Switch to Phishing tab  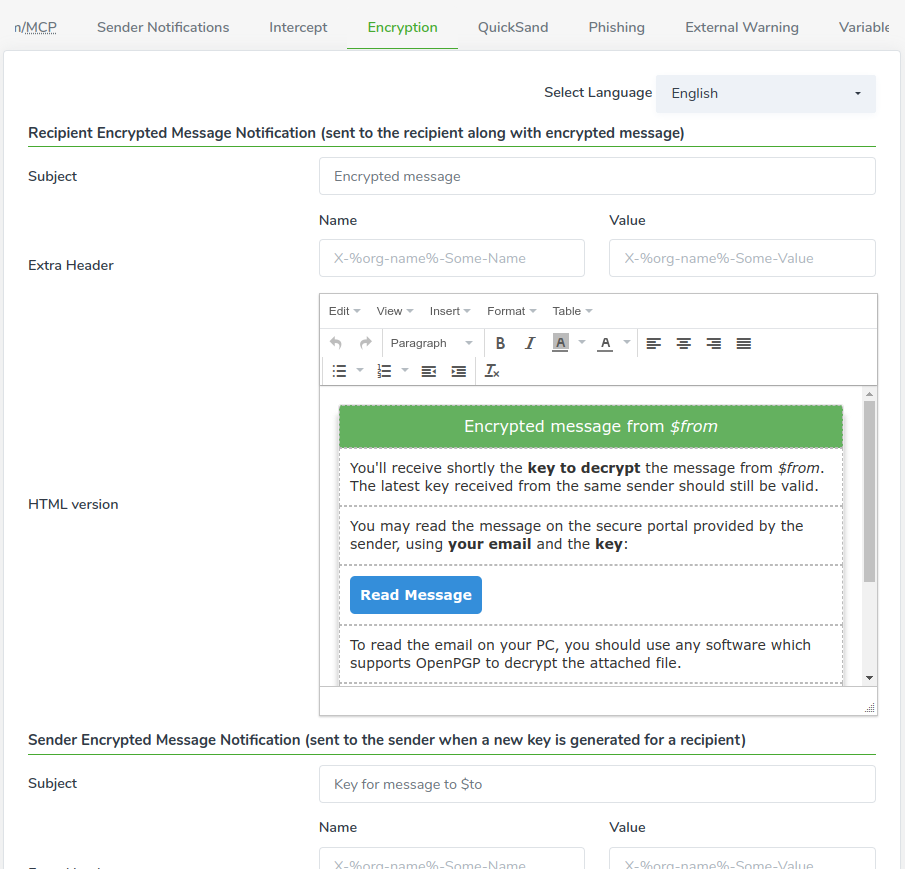pos(616,27)
